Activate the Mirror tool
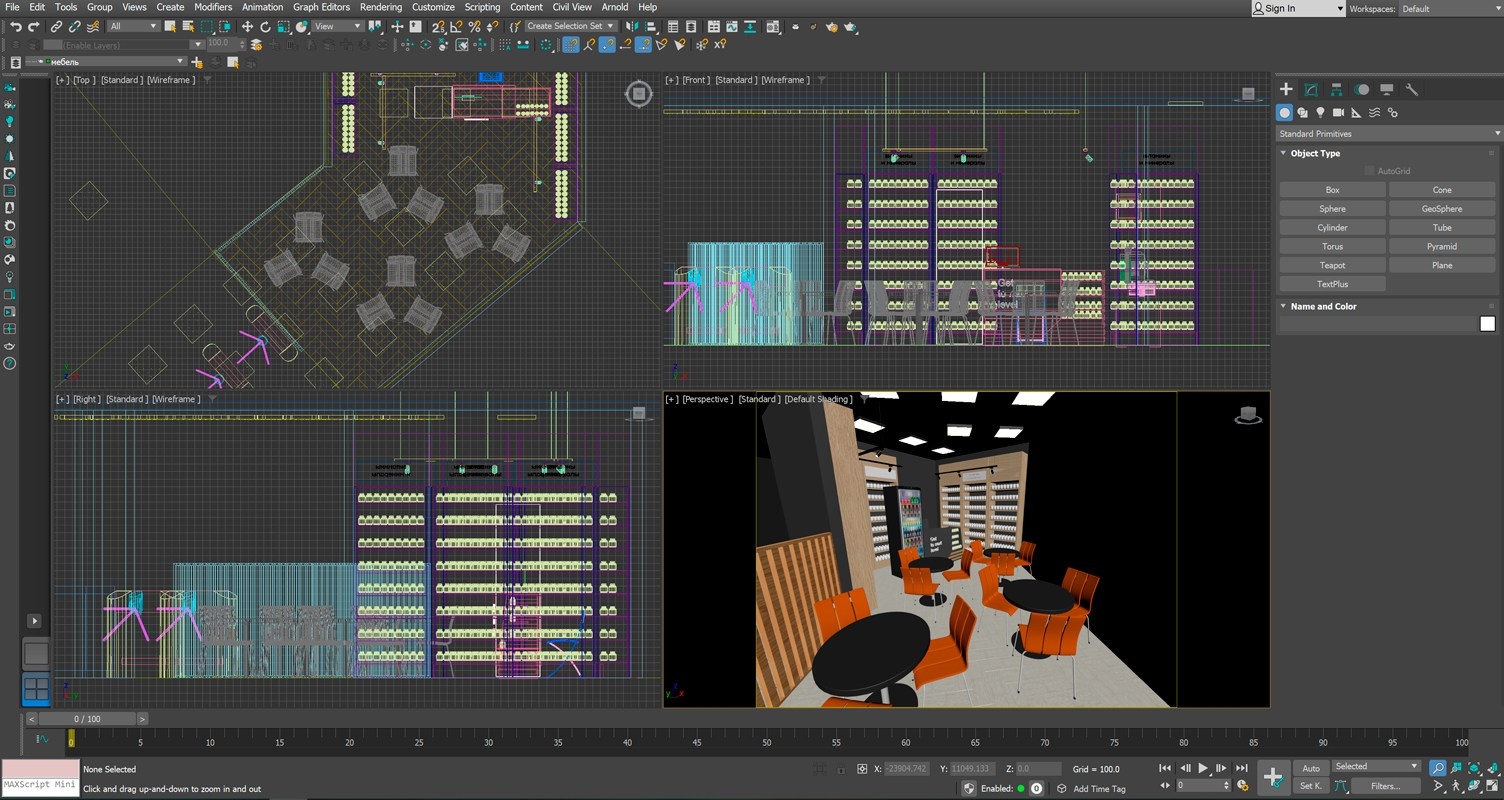Viewport: 1504px width, 800px height. (x=631, y=27)
